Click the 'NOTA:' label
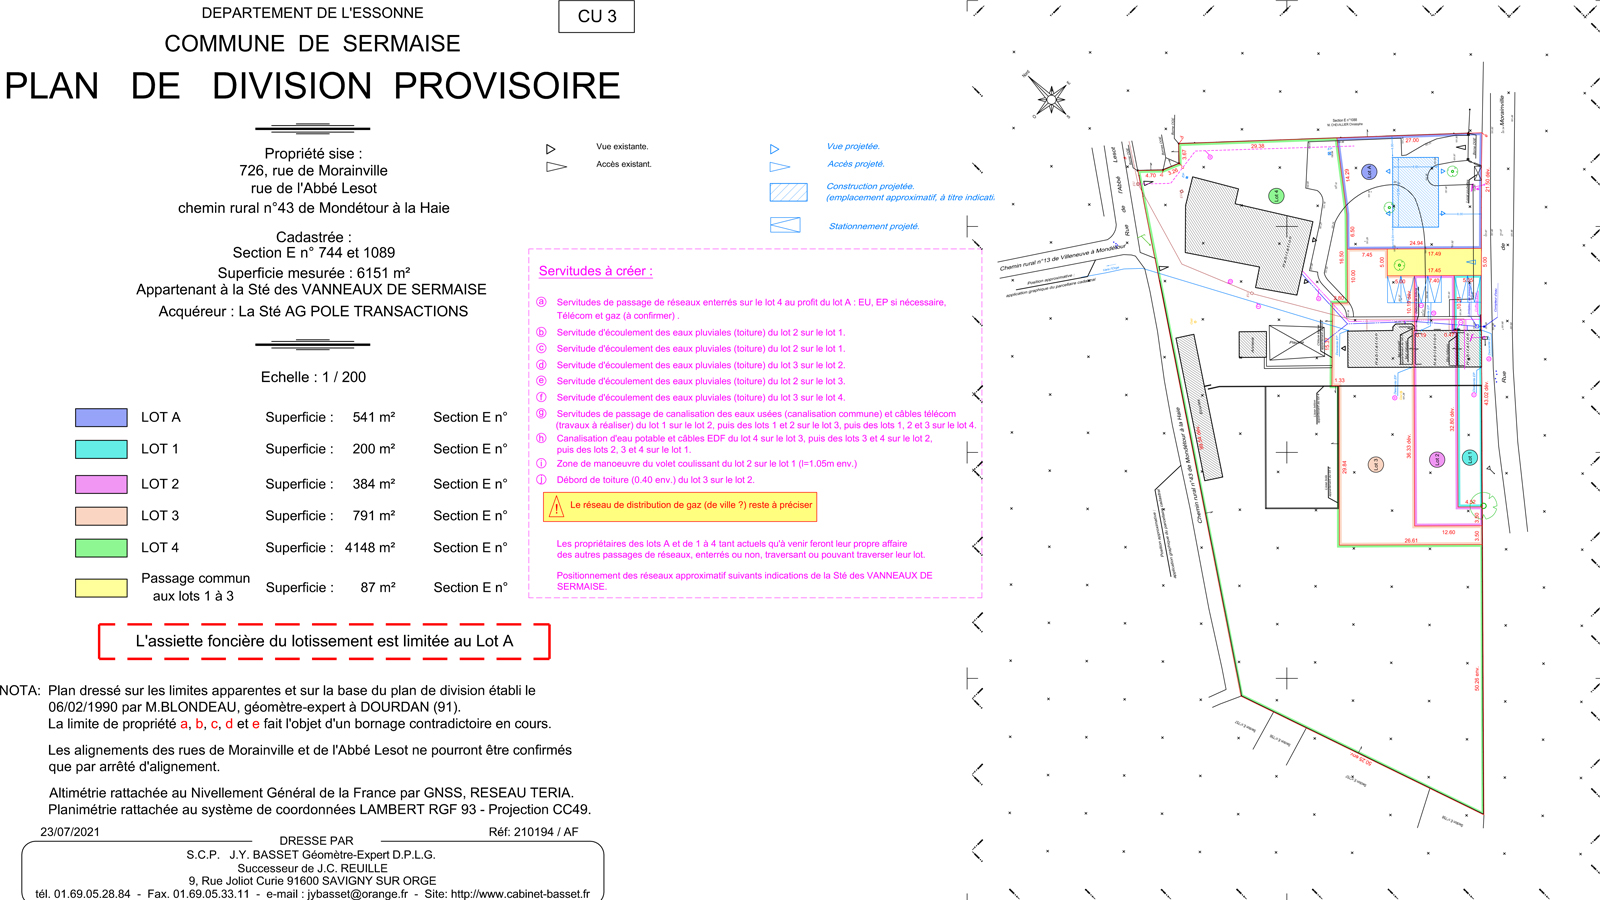1600x900 pixels. [20, 691]
